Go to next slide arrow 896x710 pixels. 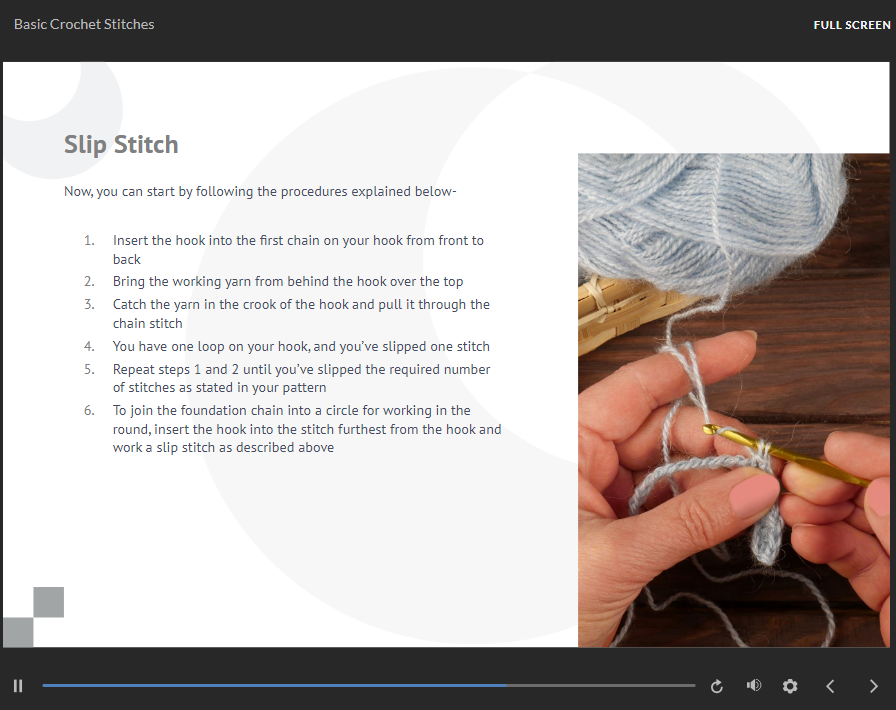873,686
